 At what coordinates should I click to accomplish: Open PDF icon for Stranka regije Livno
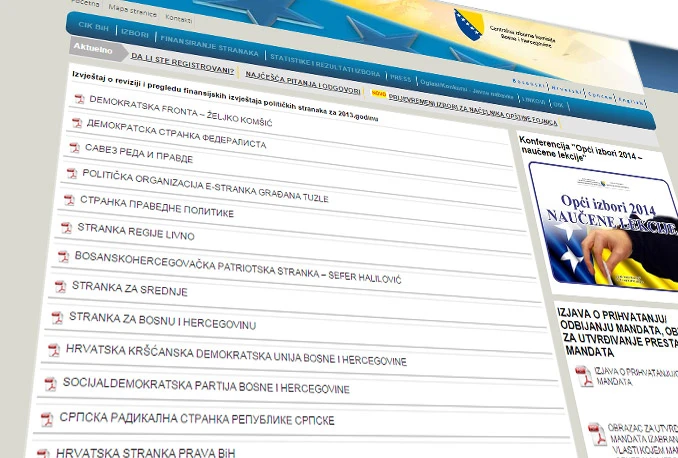tap(66, 227)
